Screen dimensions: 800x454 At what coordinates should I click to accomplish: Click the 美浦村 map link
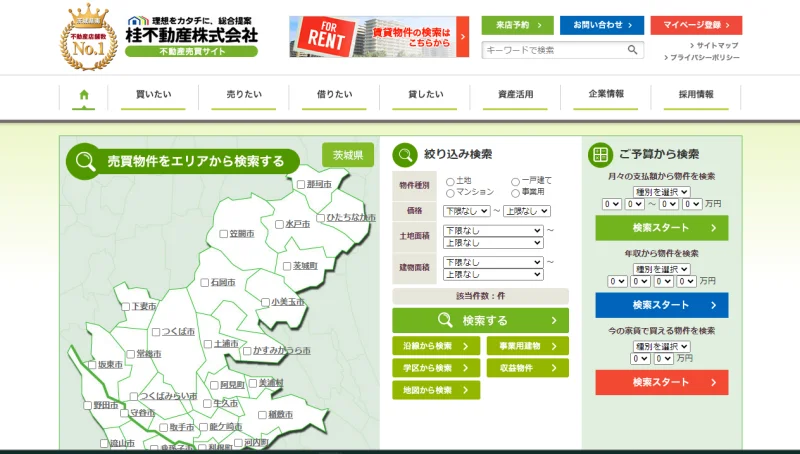271,383
